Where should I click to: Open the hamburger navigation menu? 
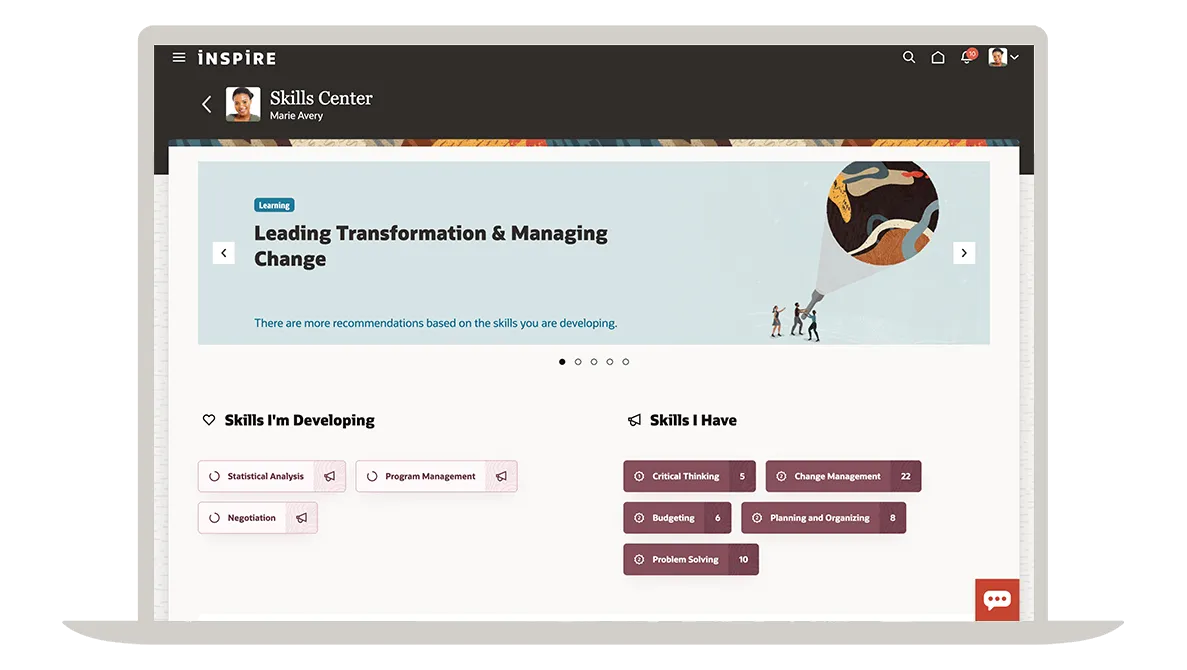[179, 58]
